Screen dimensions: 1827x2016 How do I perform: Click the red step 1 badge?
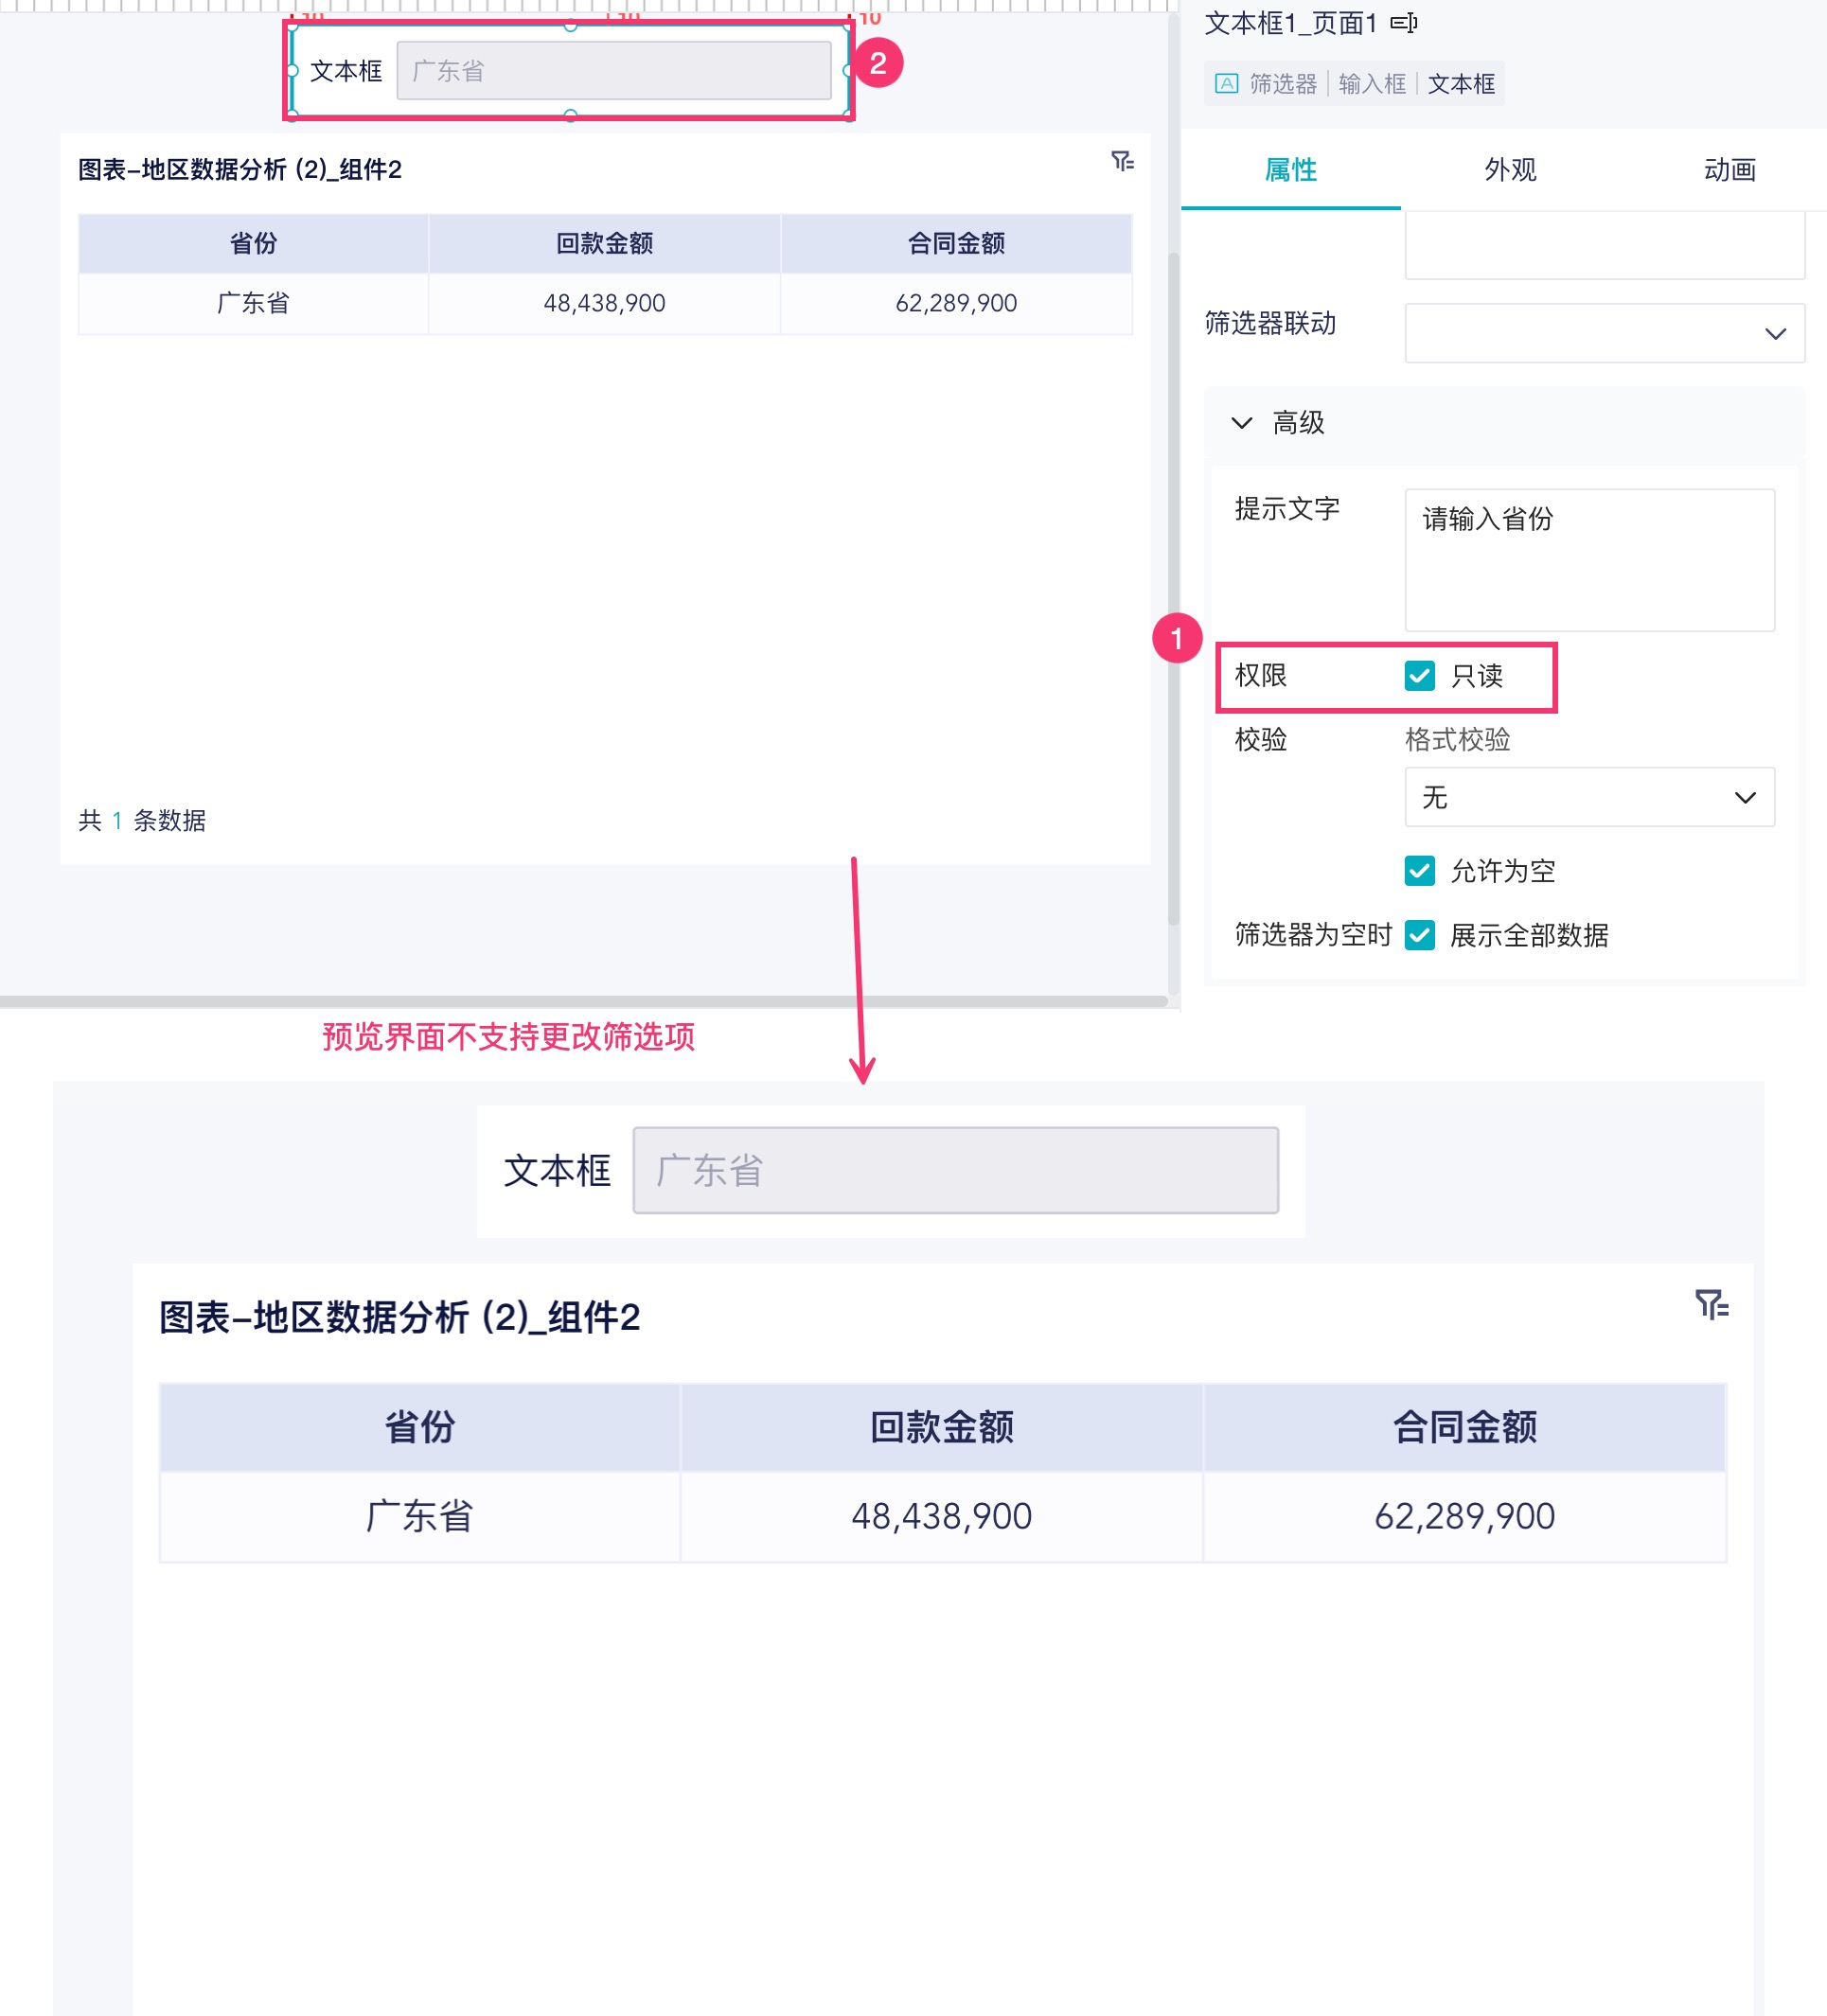coord(1176,638)
